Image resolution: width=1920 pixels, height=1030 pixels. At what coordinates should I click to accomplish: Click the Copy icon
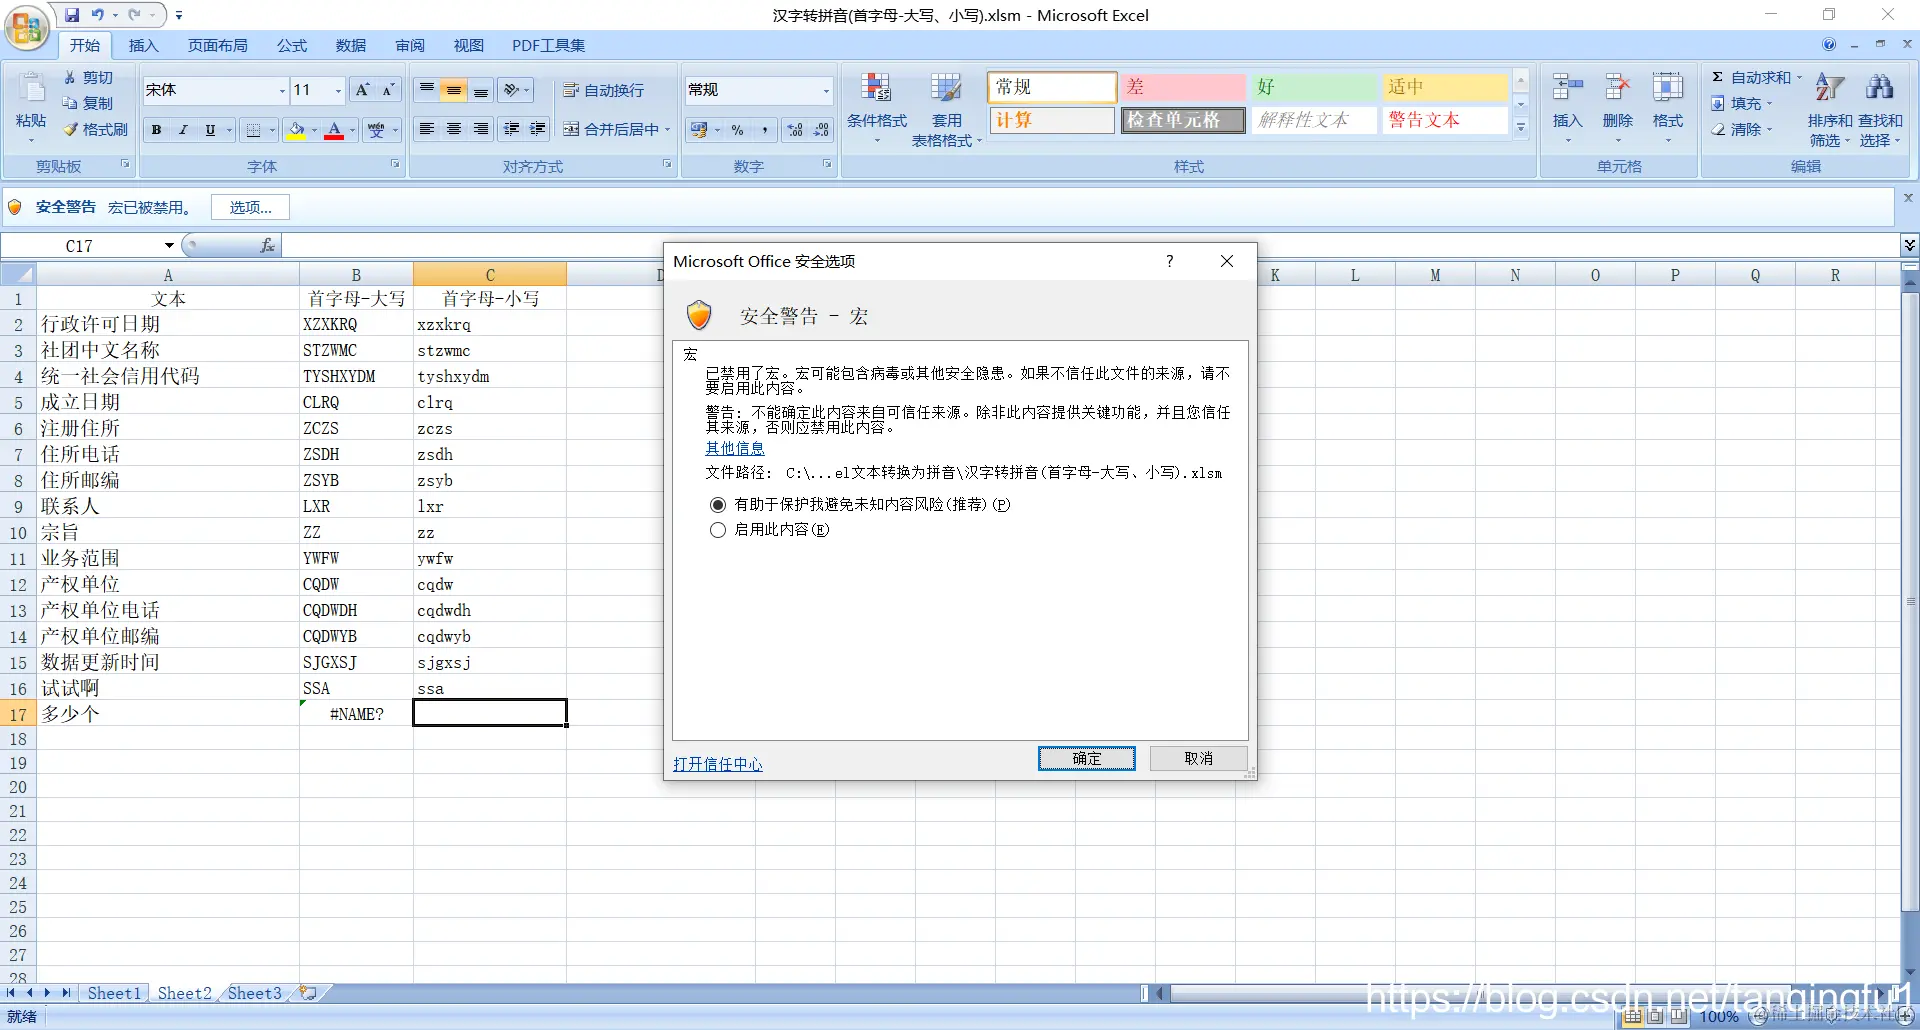[x=69, y=103]
